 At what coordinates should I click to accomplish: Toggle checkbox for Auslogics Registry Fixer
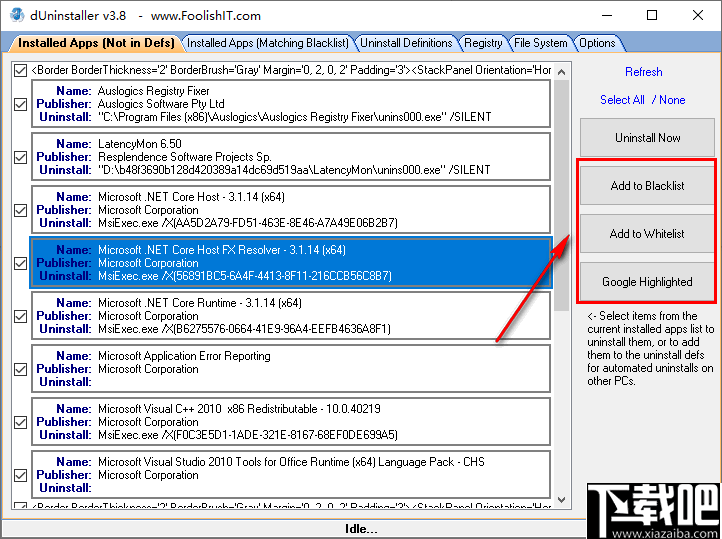tap(20, 104)
